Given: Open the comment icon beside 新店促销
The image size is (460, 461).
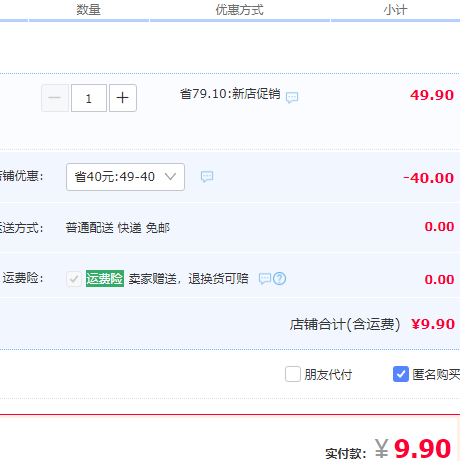Looking at the screenshot, I should click(x=292, y=97).
